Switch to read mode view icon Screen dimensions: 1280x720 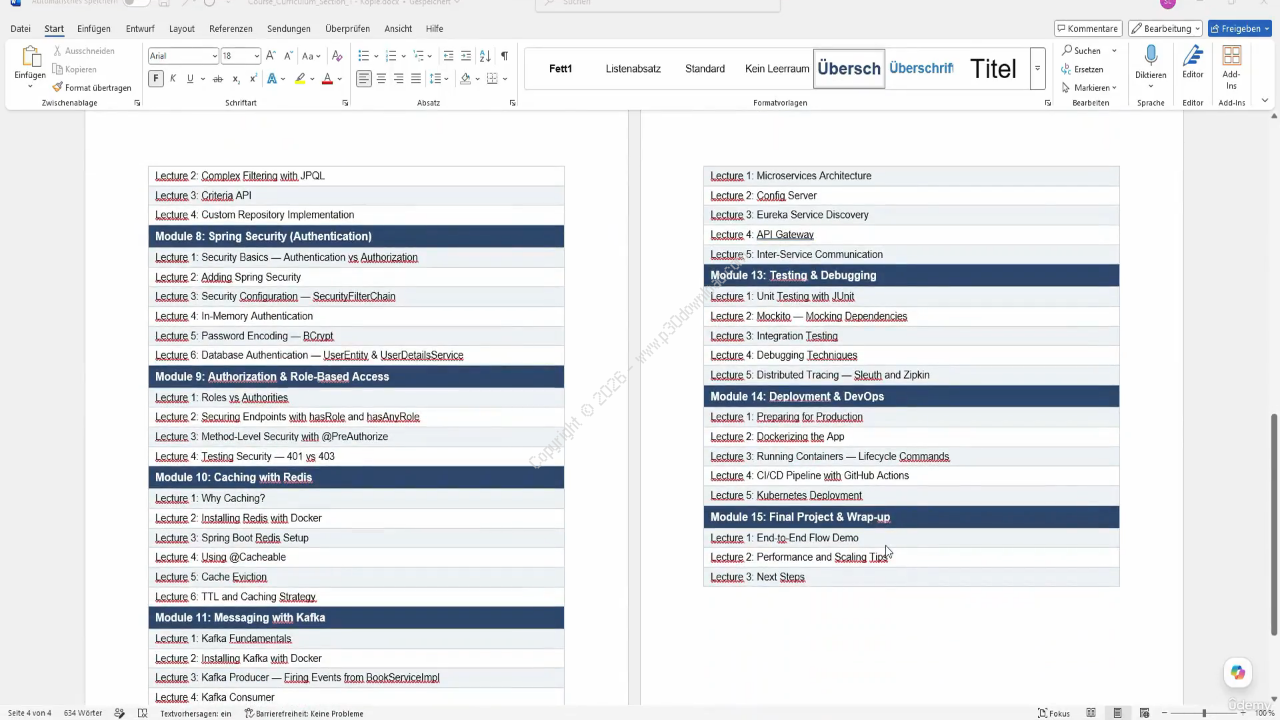pyautogui.click(x=1091, y=713)
